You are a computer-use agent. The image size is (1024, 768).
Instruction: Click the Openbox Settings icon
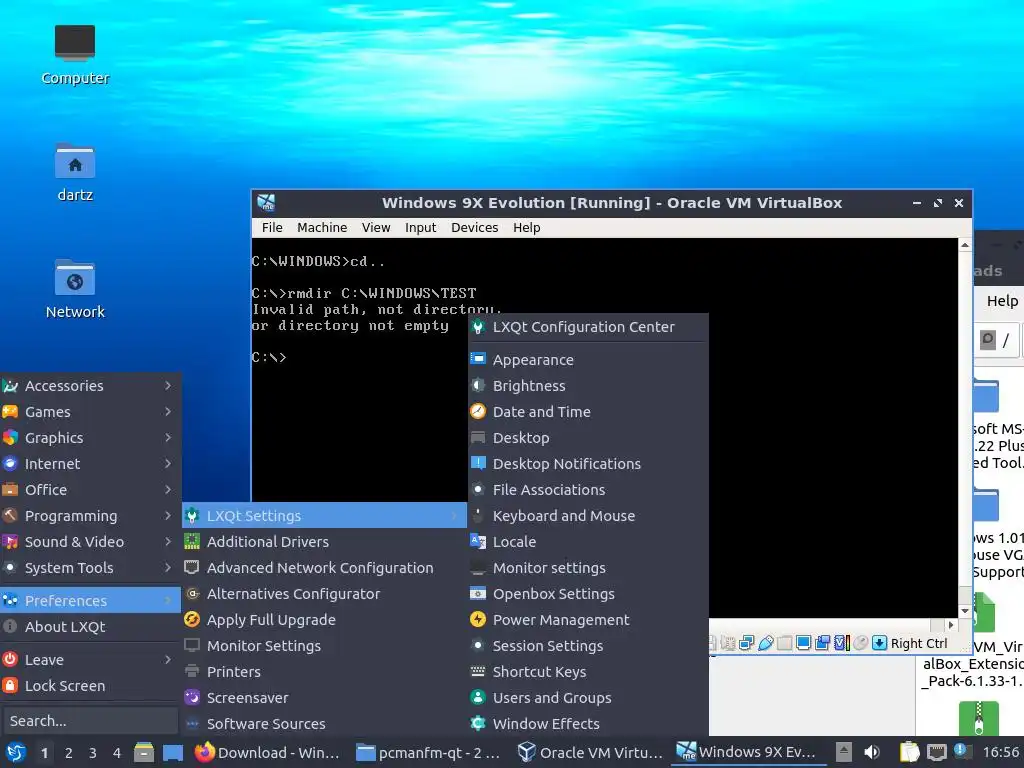(478, 594)
